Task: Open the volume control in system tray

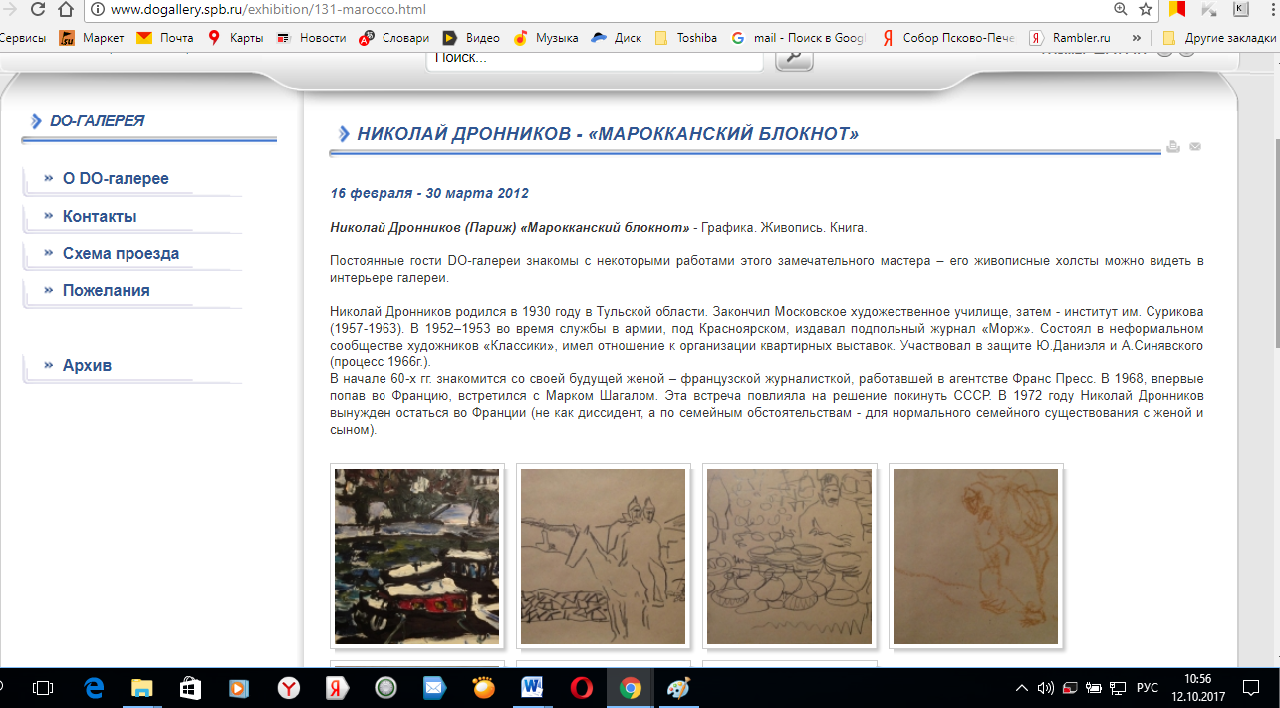Action: pos(1046,688)
